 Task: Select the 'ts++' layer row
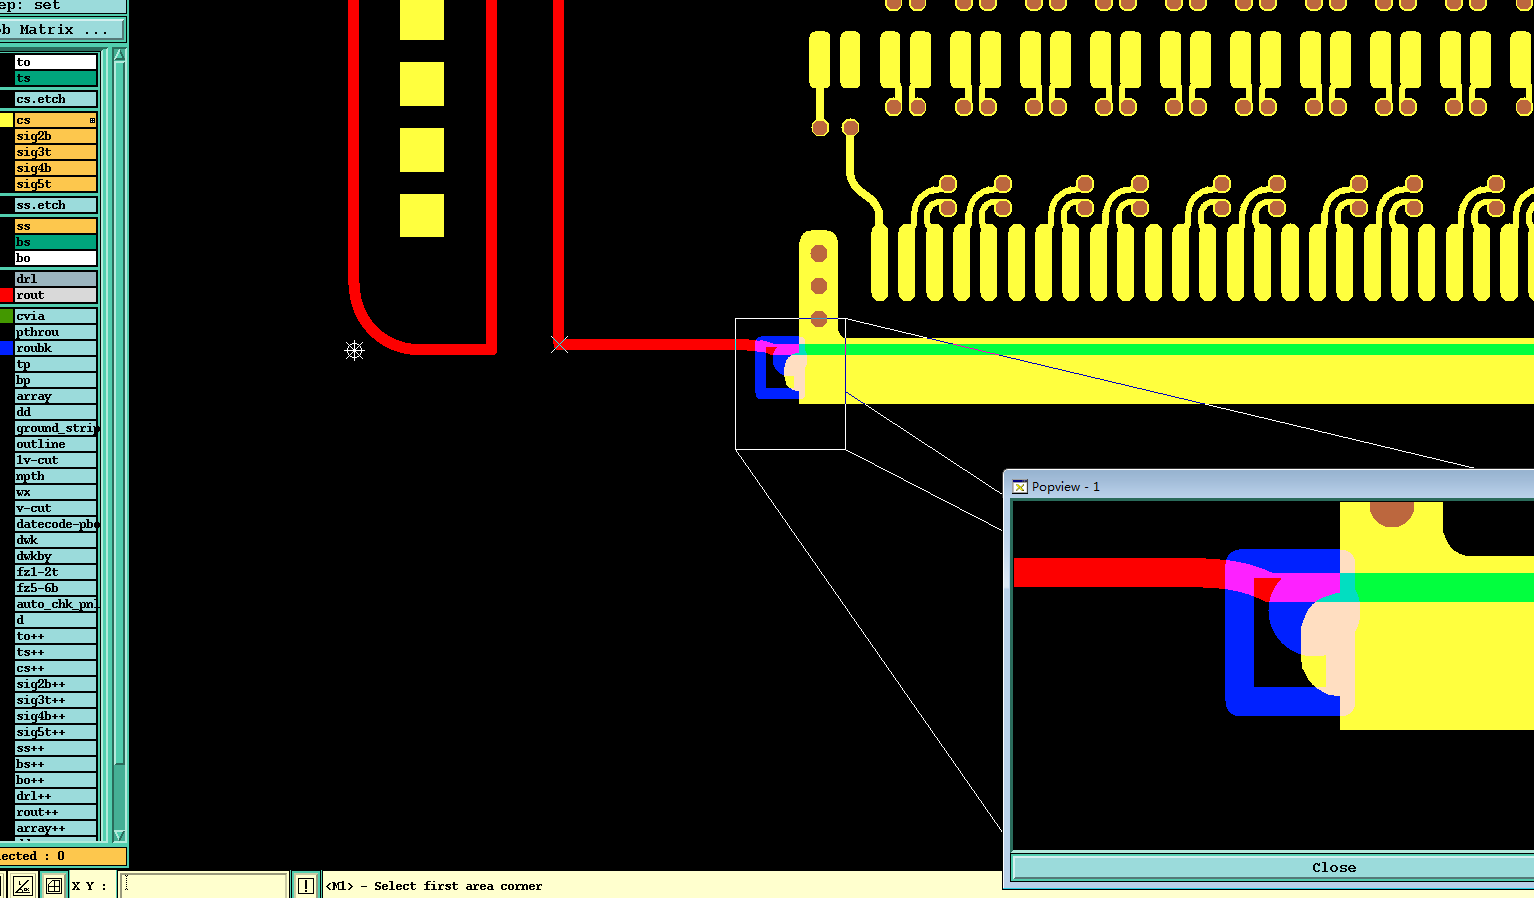click(x=56, y=652)
